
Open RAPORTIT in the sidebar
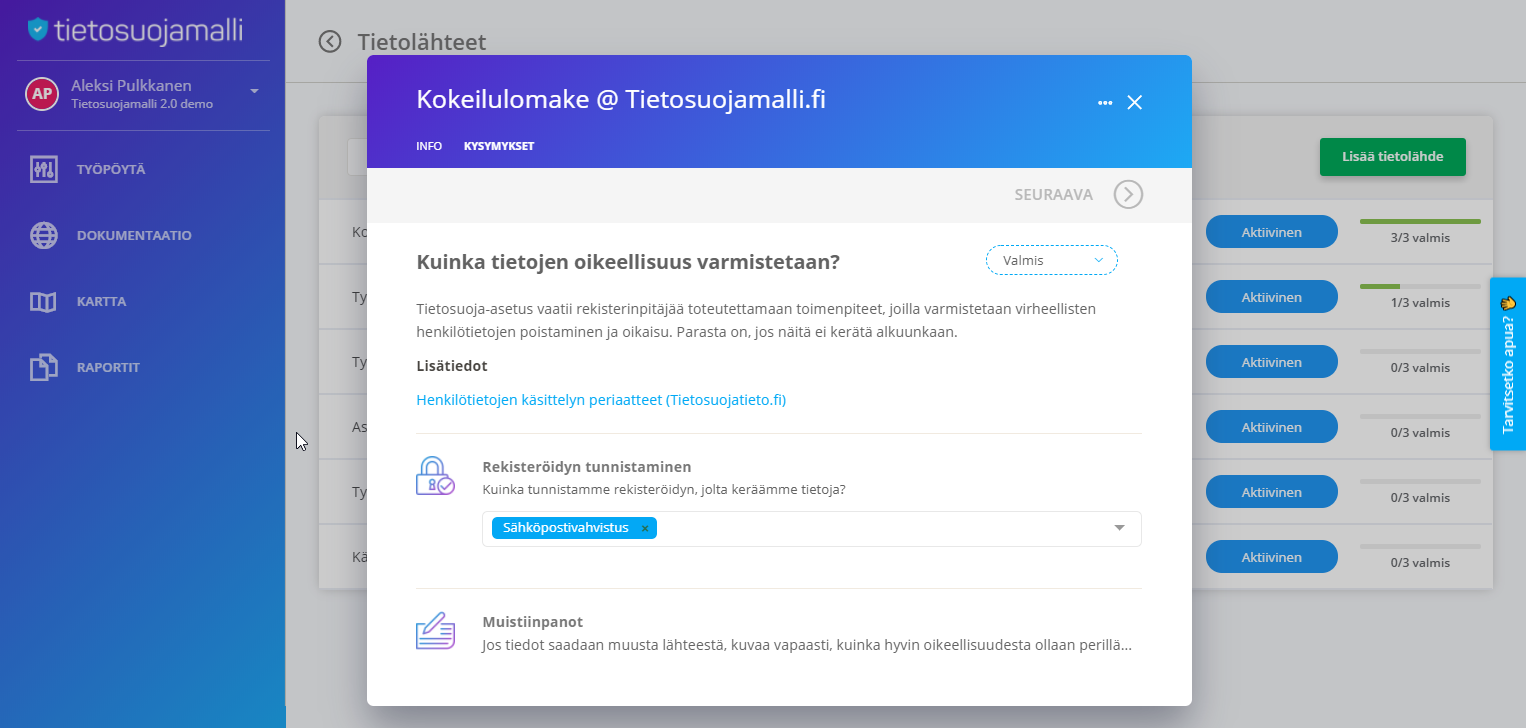pyautogui.click(x=108, y=367)
